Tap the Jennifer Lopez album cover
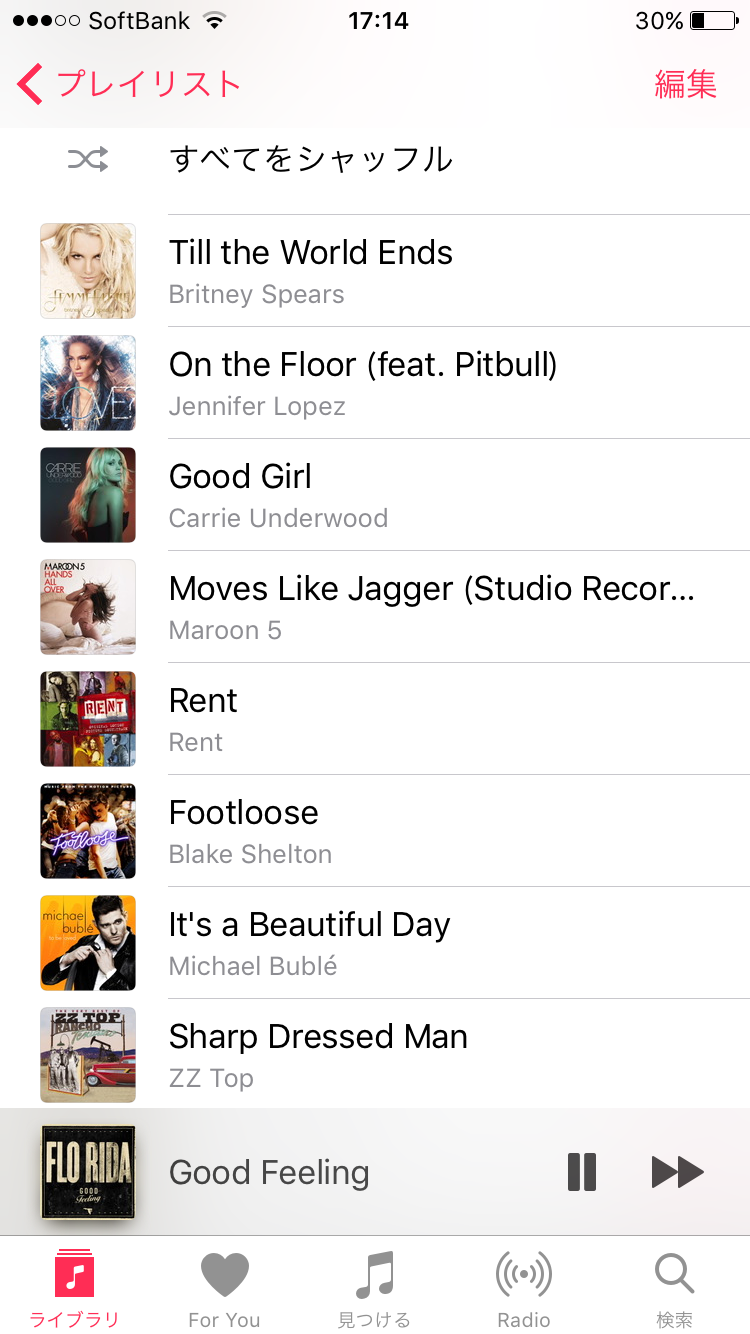750x1334 pixels. coord(88,383)
